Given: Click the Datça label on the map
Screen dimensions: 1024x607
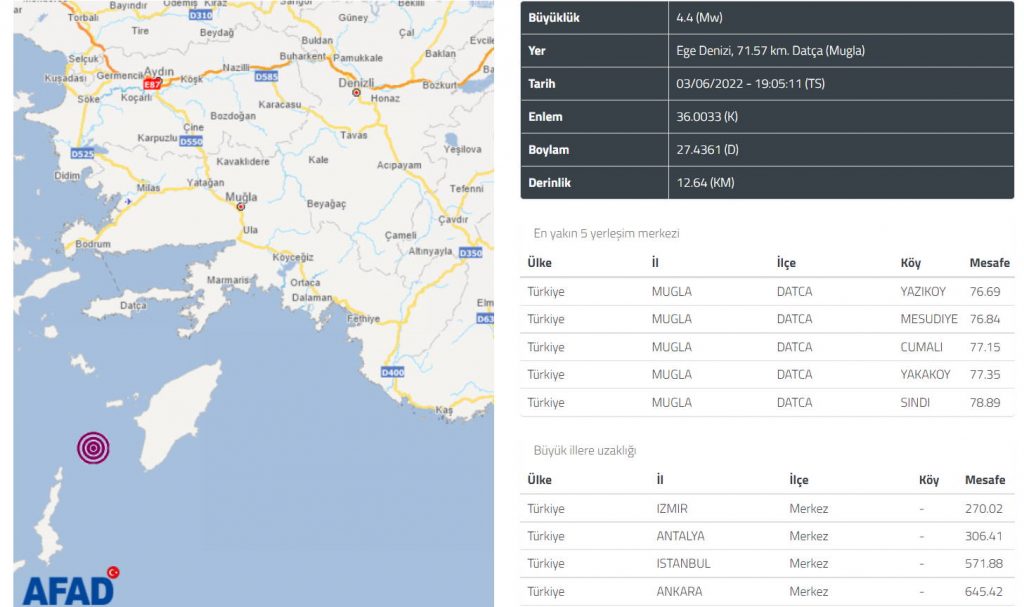Looking at the screenshot, I should 133,304.
